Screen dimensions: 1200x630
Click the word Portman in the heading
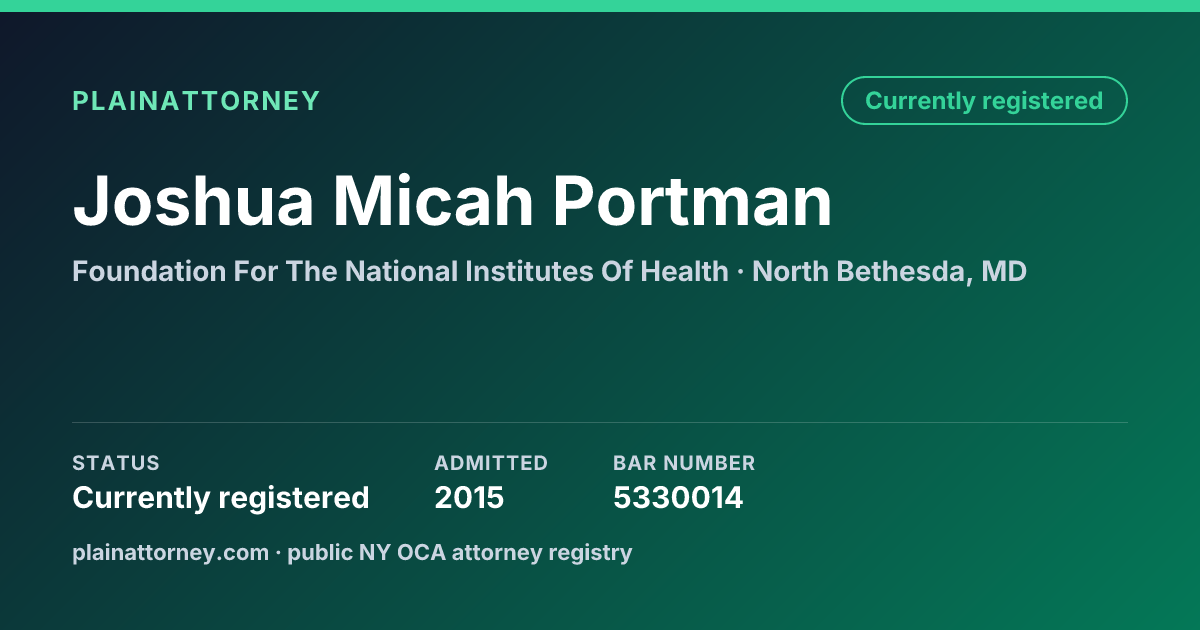click(693, 201)
